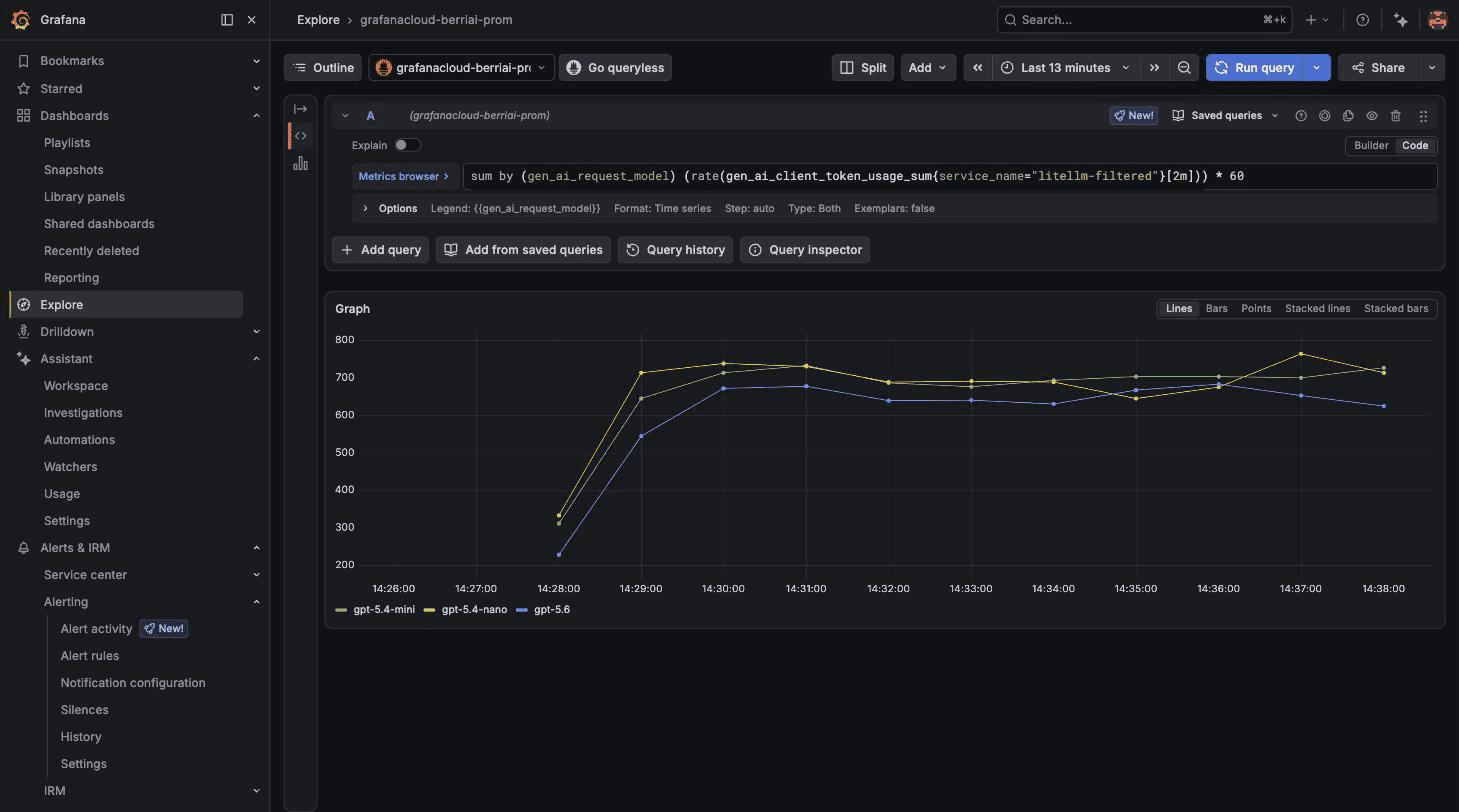Collapse query row A

(345, 116)
